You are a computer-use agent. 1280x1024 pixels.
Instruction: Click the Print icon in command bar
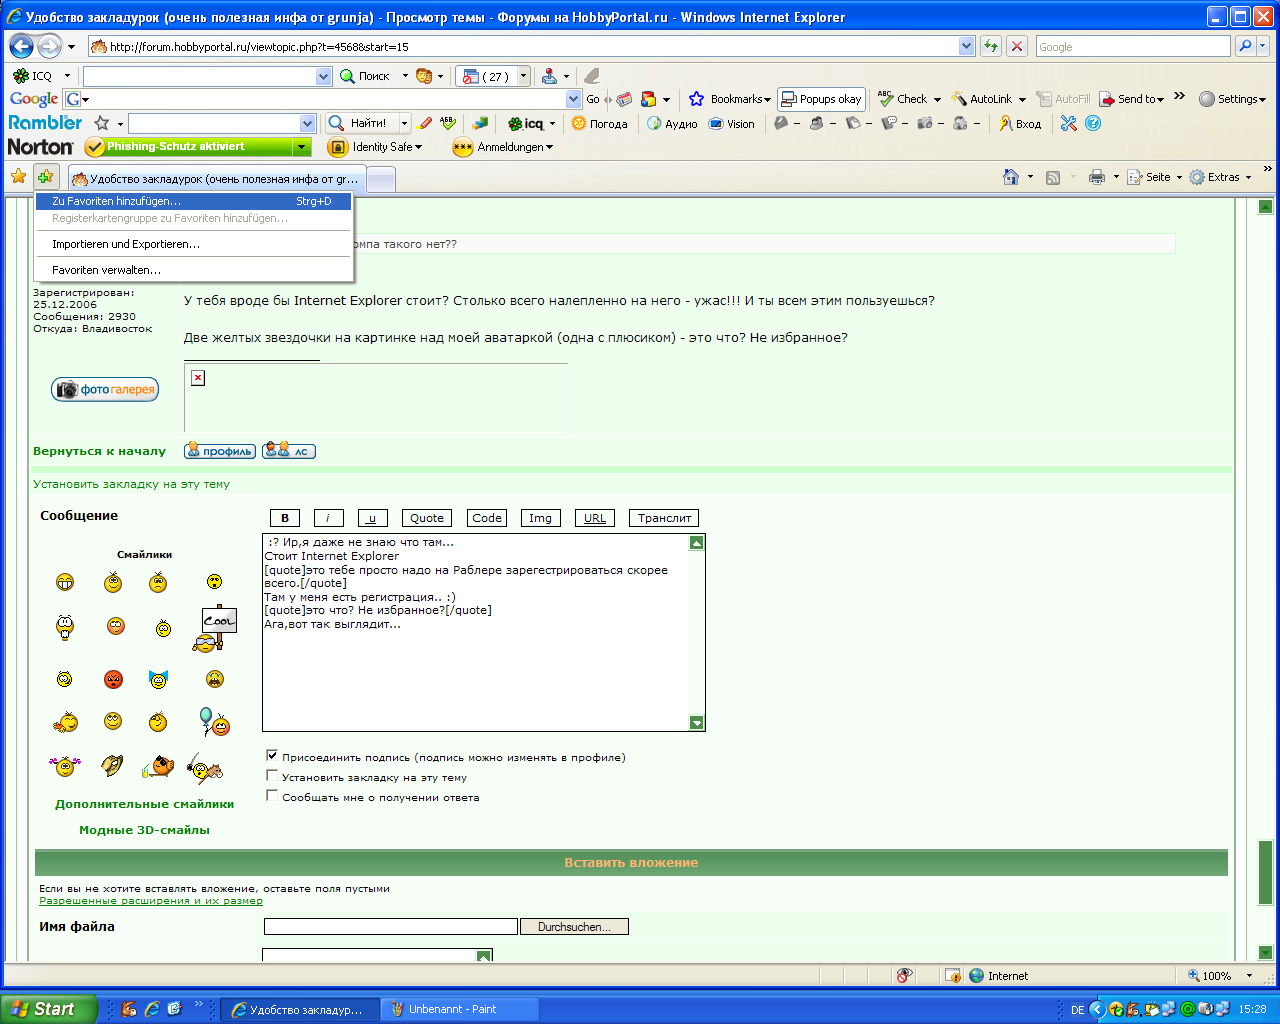(1096, 177)
